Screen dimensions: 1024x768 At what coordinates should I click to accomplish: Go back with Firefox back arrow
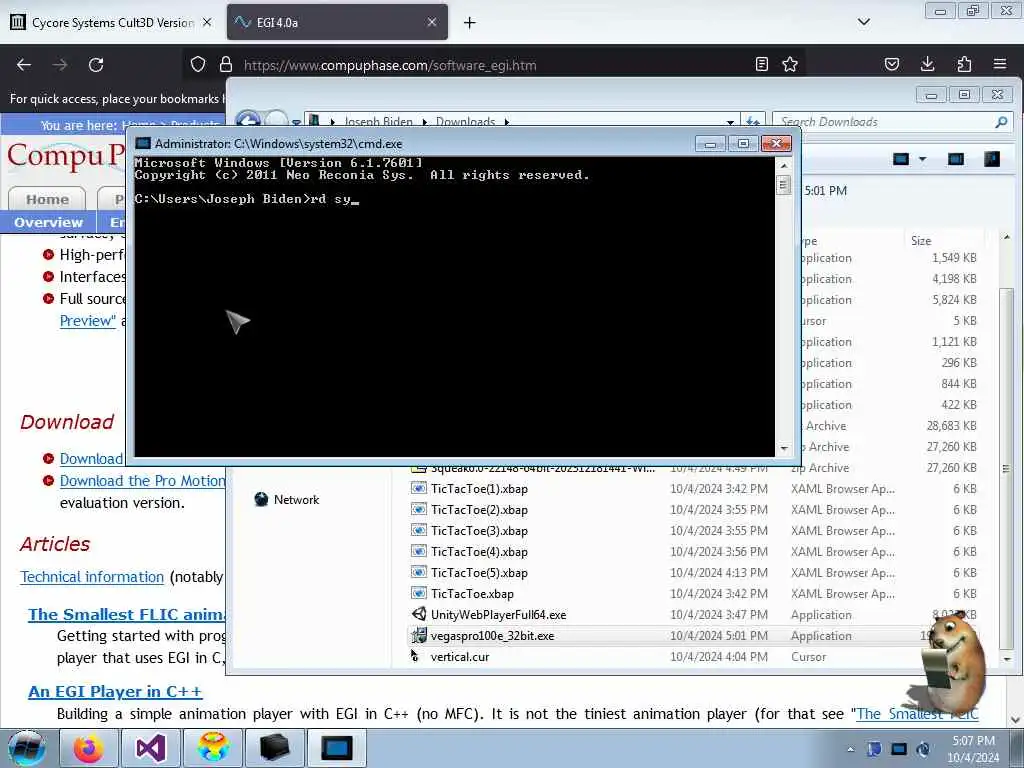(x=24, y=65)
